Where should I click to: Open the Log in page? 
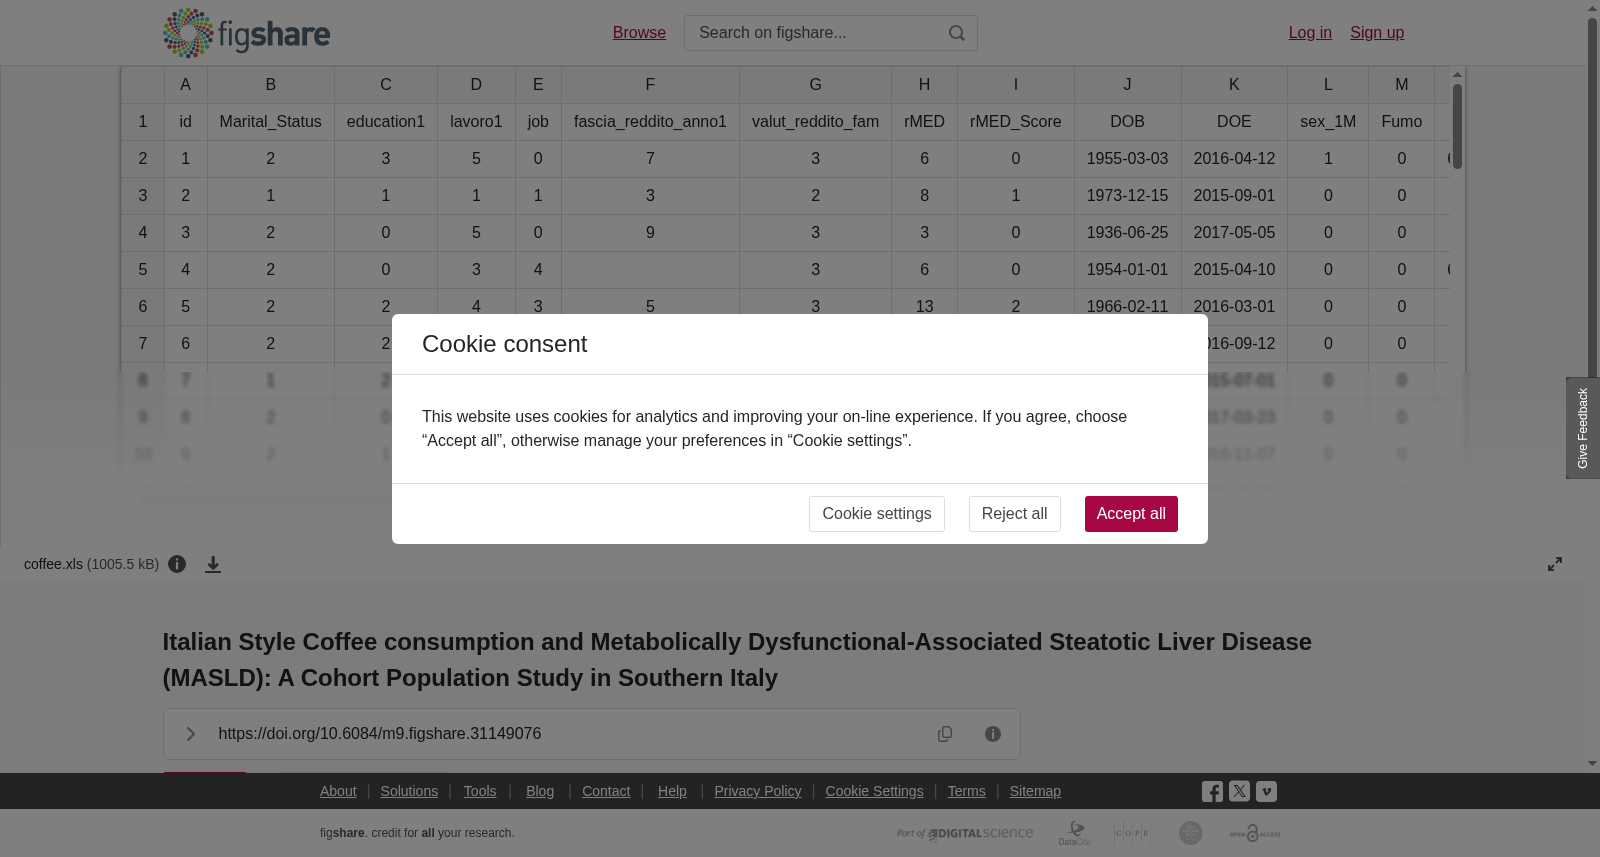click(1310, 33)
